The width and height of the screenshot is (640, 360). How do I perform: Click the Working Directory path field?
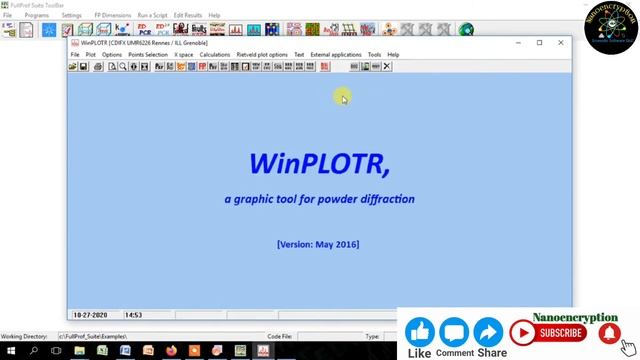(x=161, y=336)
